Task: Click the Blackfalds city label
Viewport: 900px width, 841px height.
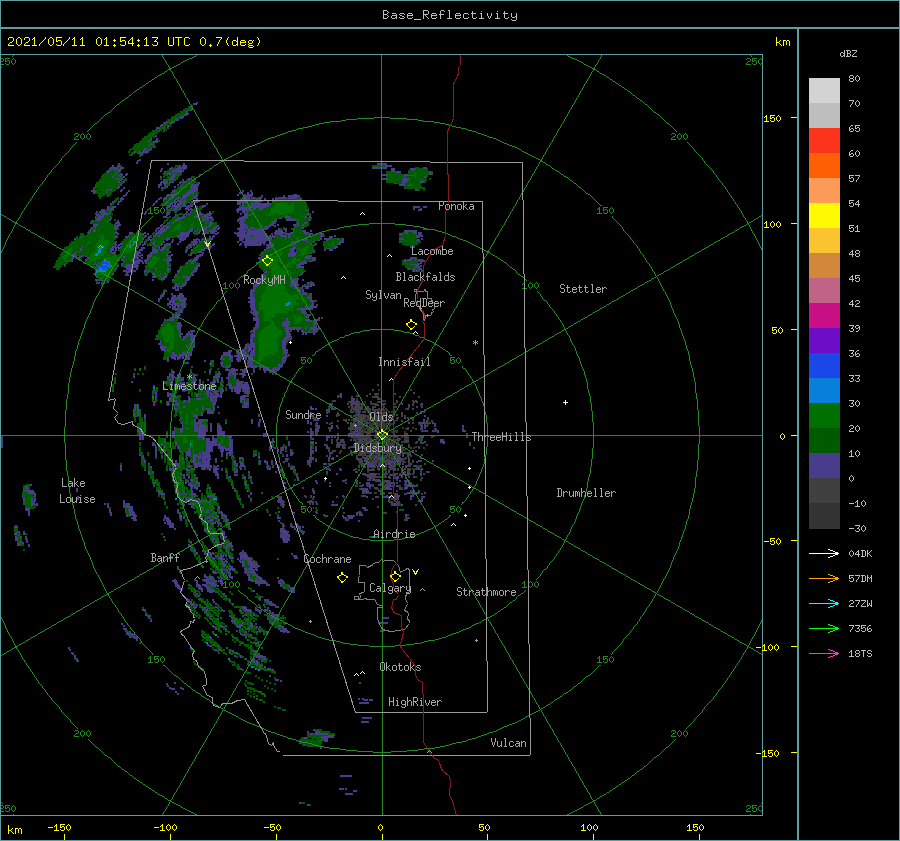Action: pyautogui.click(x=425, y=277)
